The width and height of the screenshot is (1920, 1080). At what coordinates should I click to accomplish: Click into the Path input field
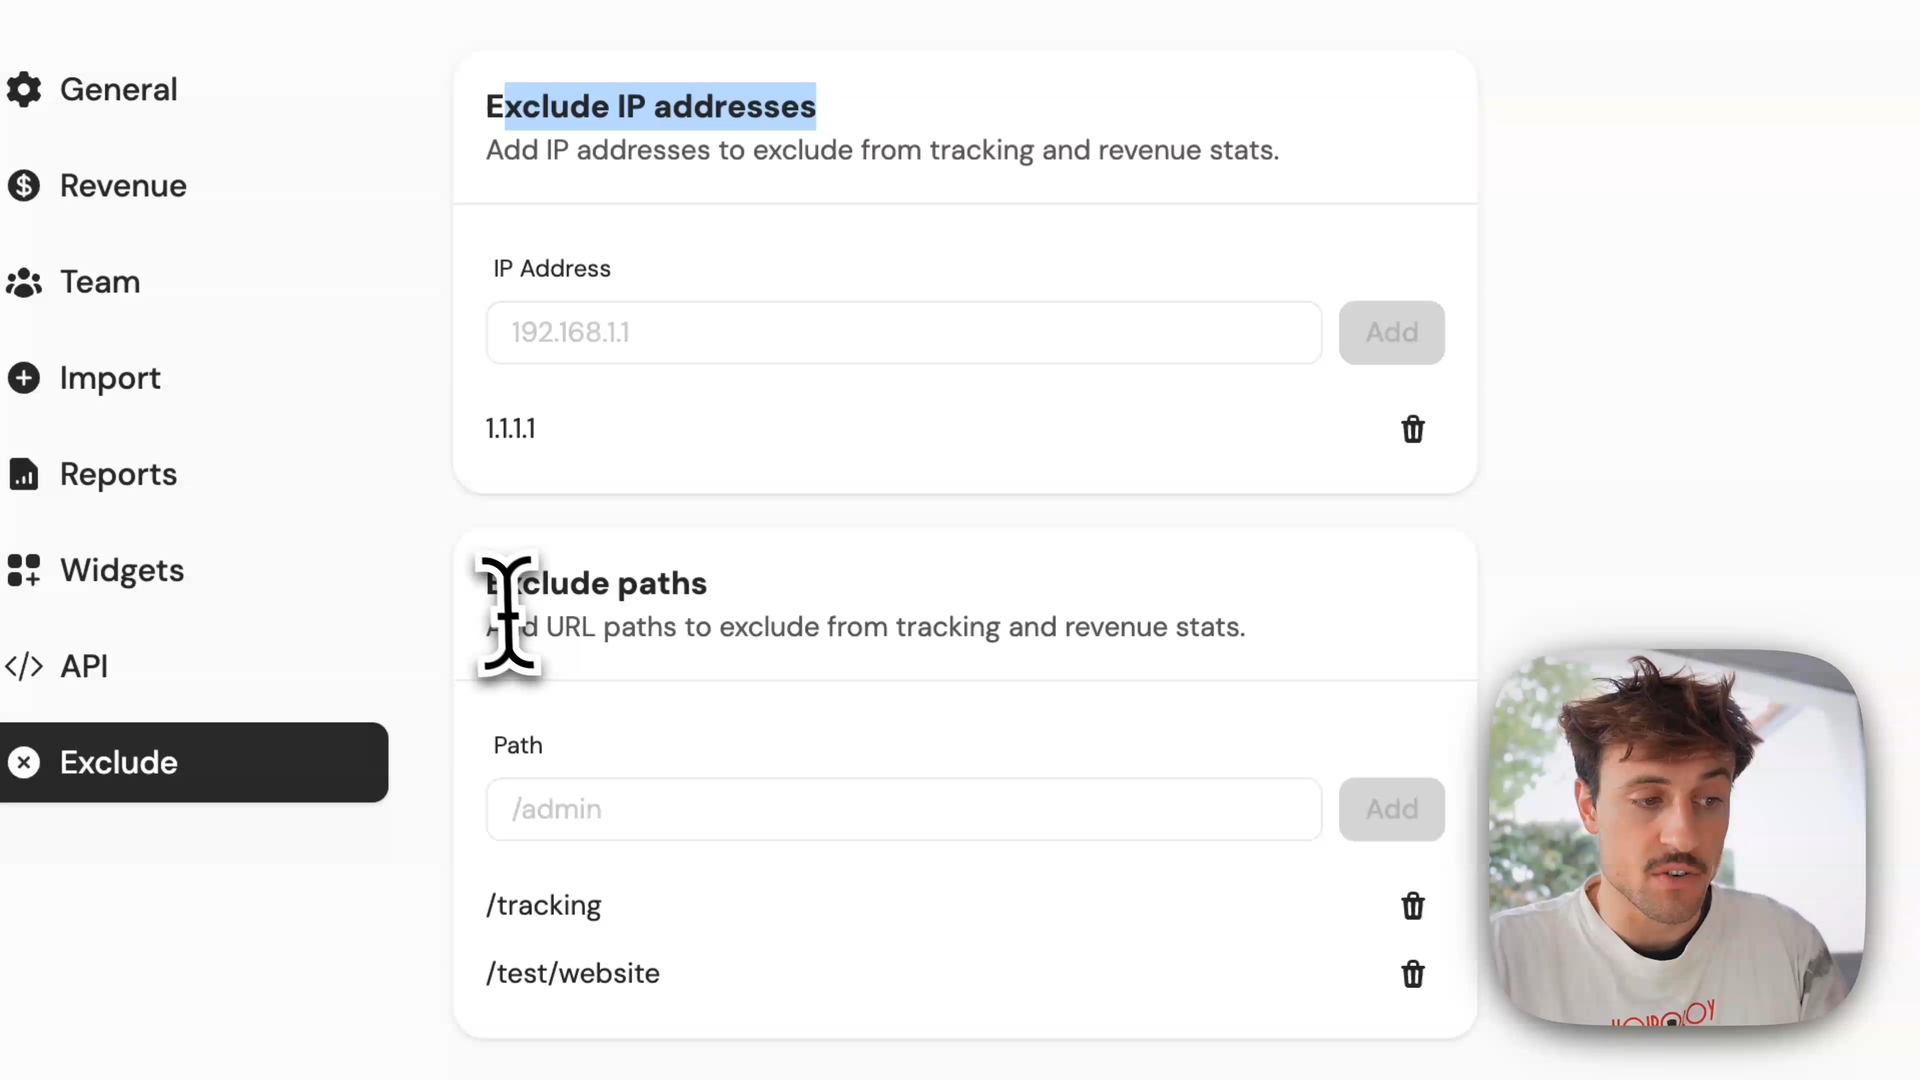903,809
